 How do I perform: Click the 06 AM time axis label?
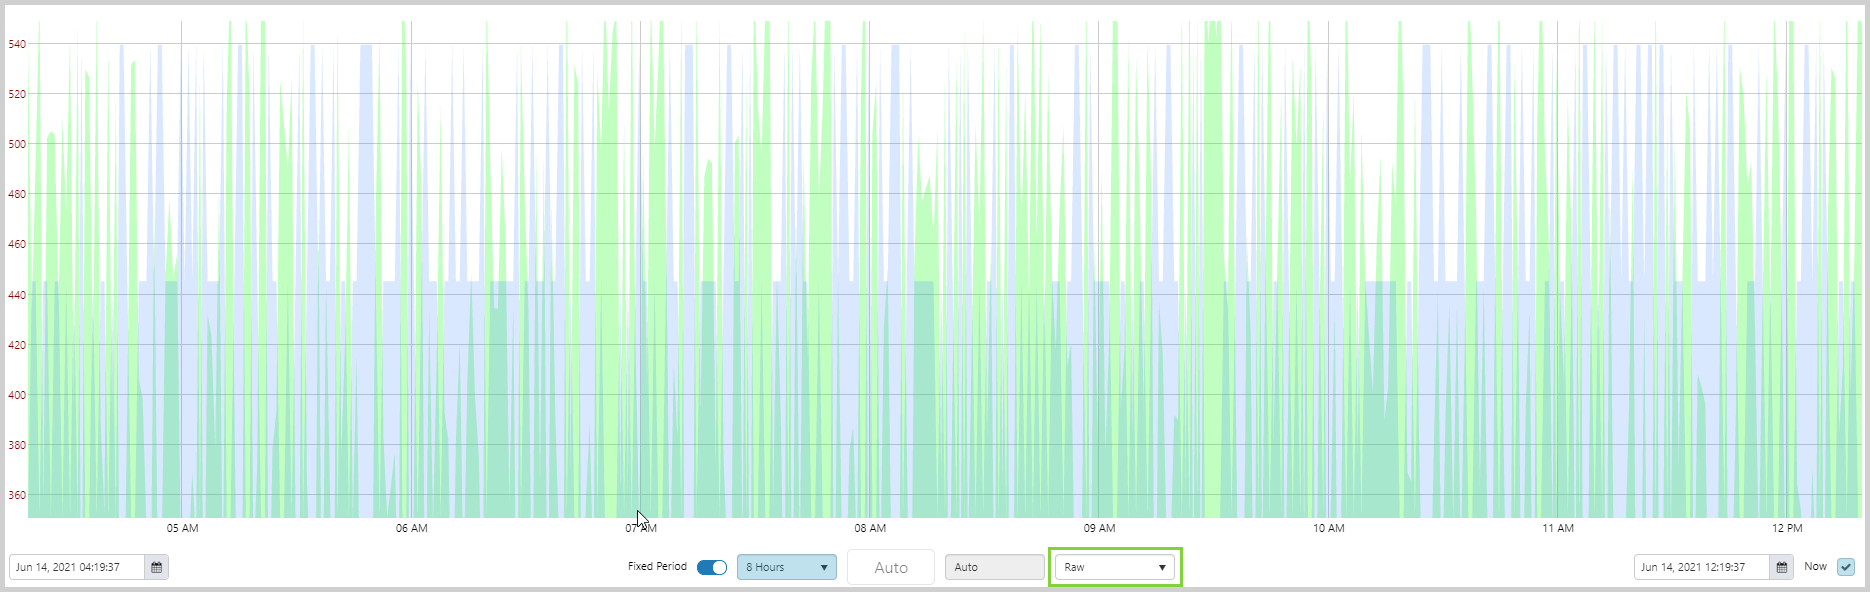pos(411,528)
